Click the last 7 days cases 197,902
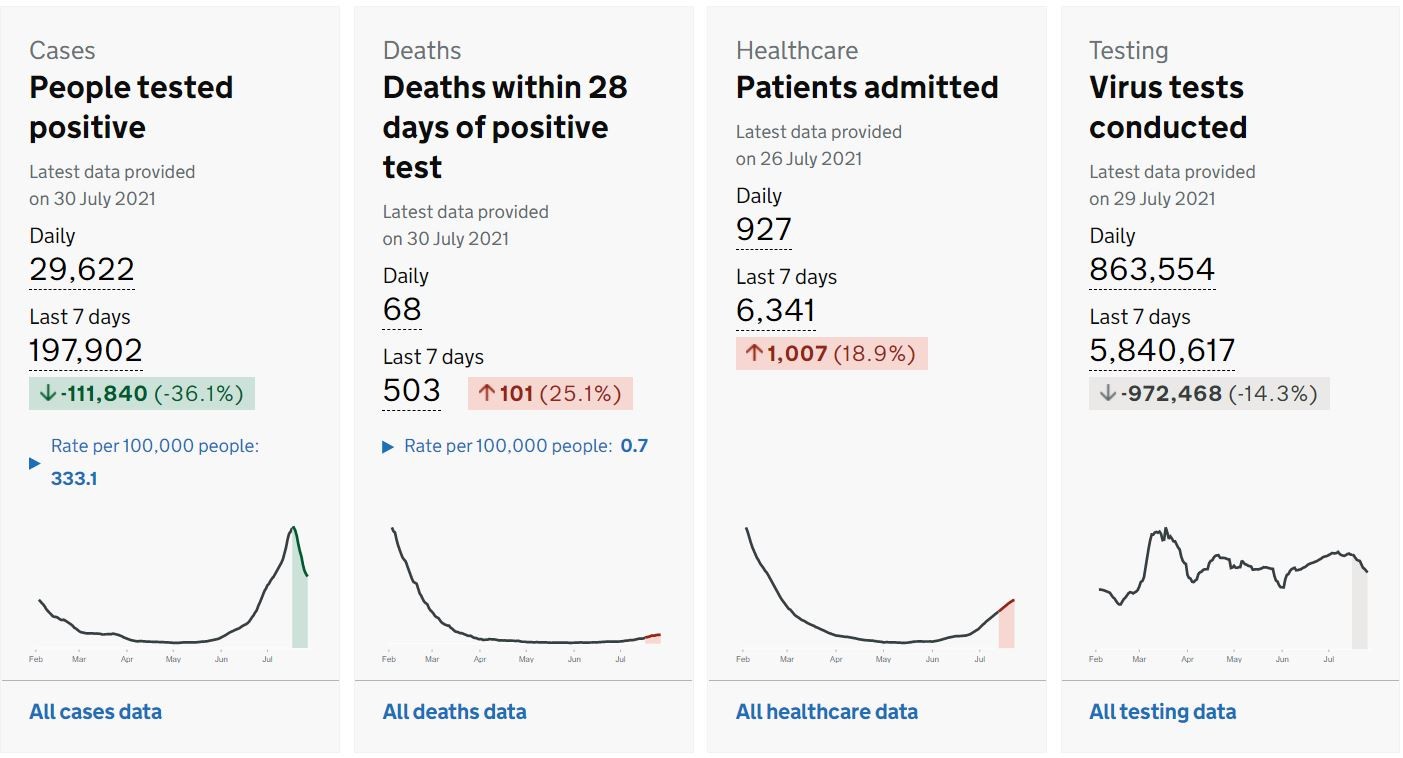1403x758 pixels. click(86, 350)
